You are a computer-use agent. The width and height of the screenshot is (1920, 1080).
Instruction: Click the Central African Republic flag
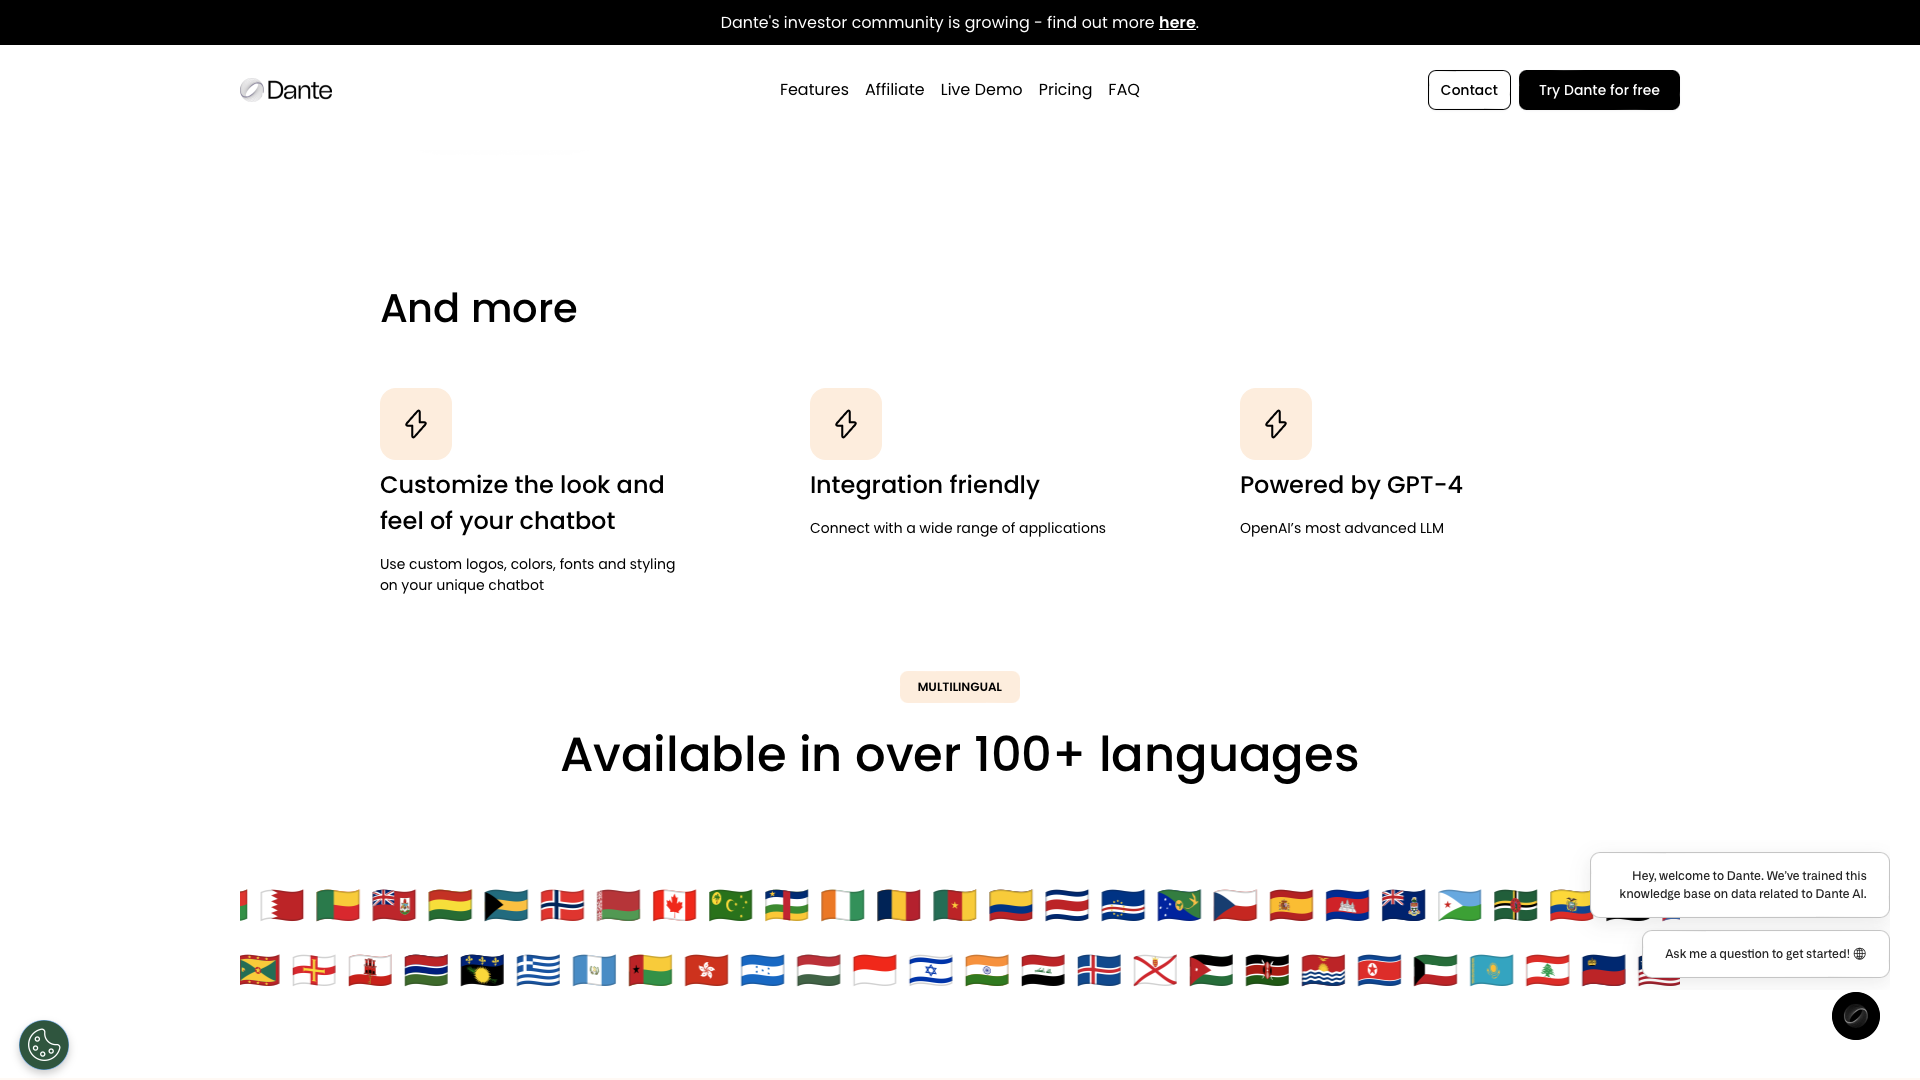pos(786,905)
